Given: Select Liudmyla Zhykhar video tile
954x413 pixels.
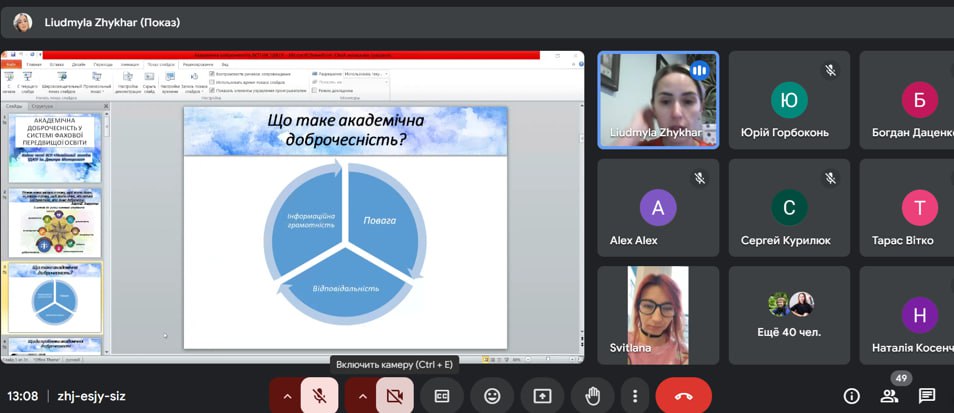Looking at the screenshot, I should point(658,100).
